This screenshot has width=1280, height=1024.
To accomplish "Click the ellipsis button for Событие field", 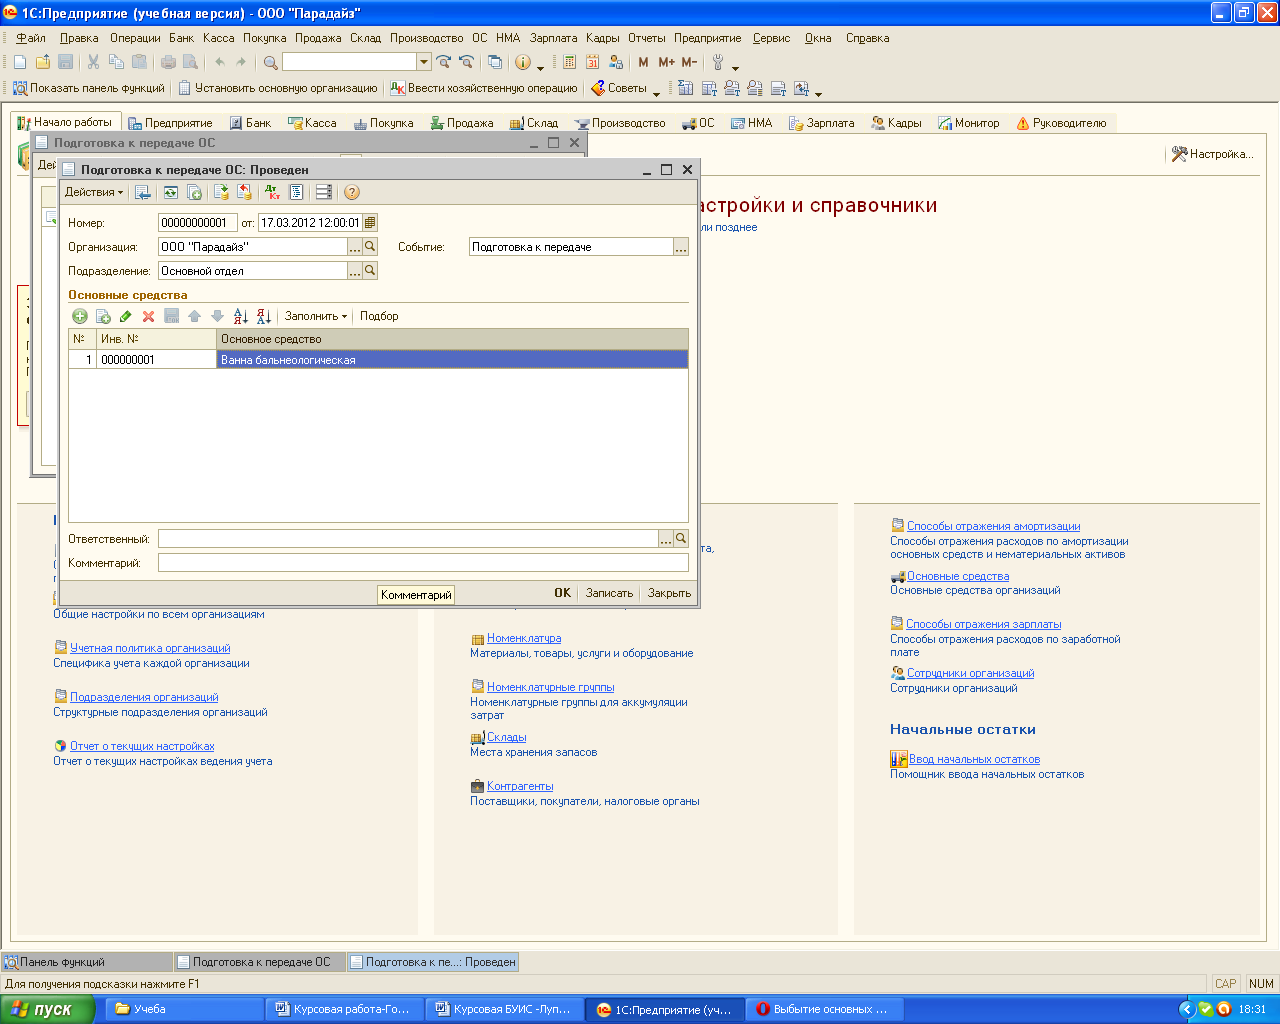I will pos(681,247).
